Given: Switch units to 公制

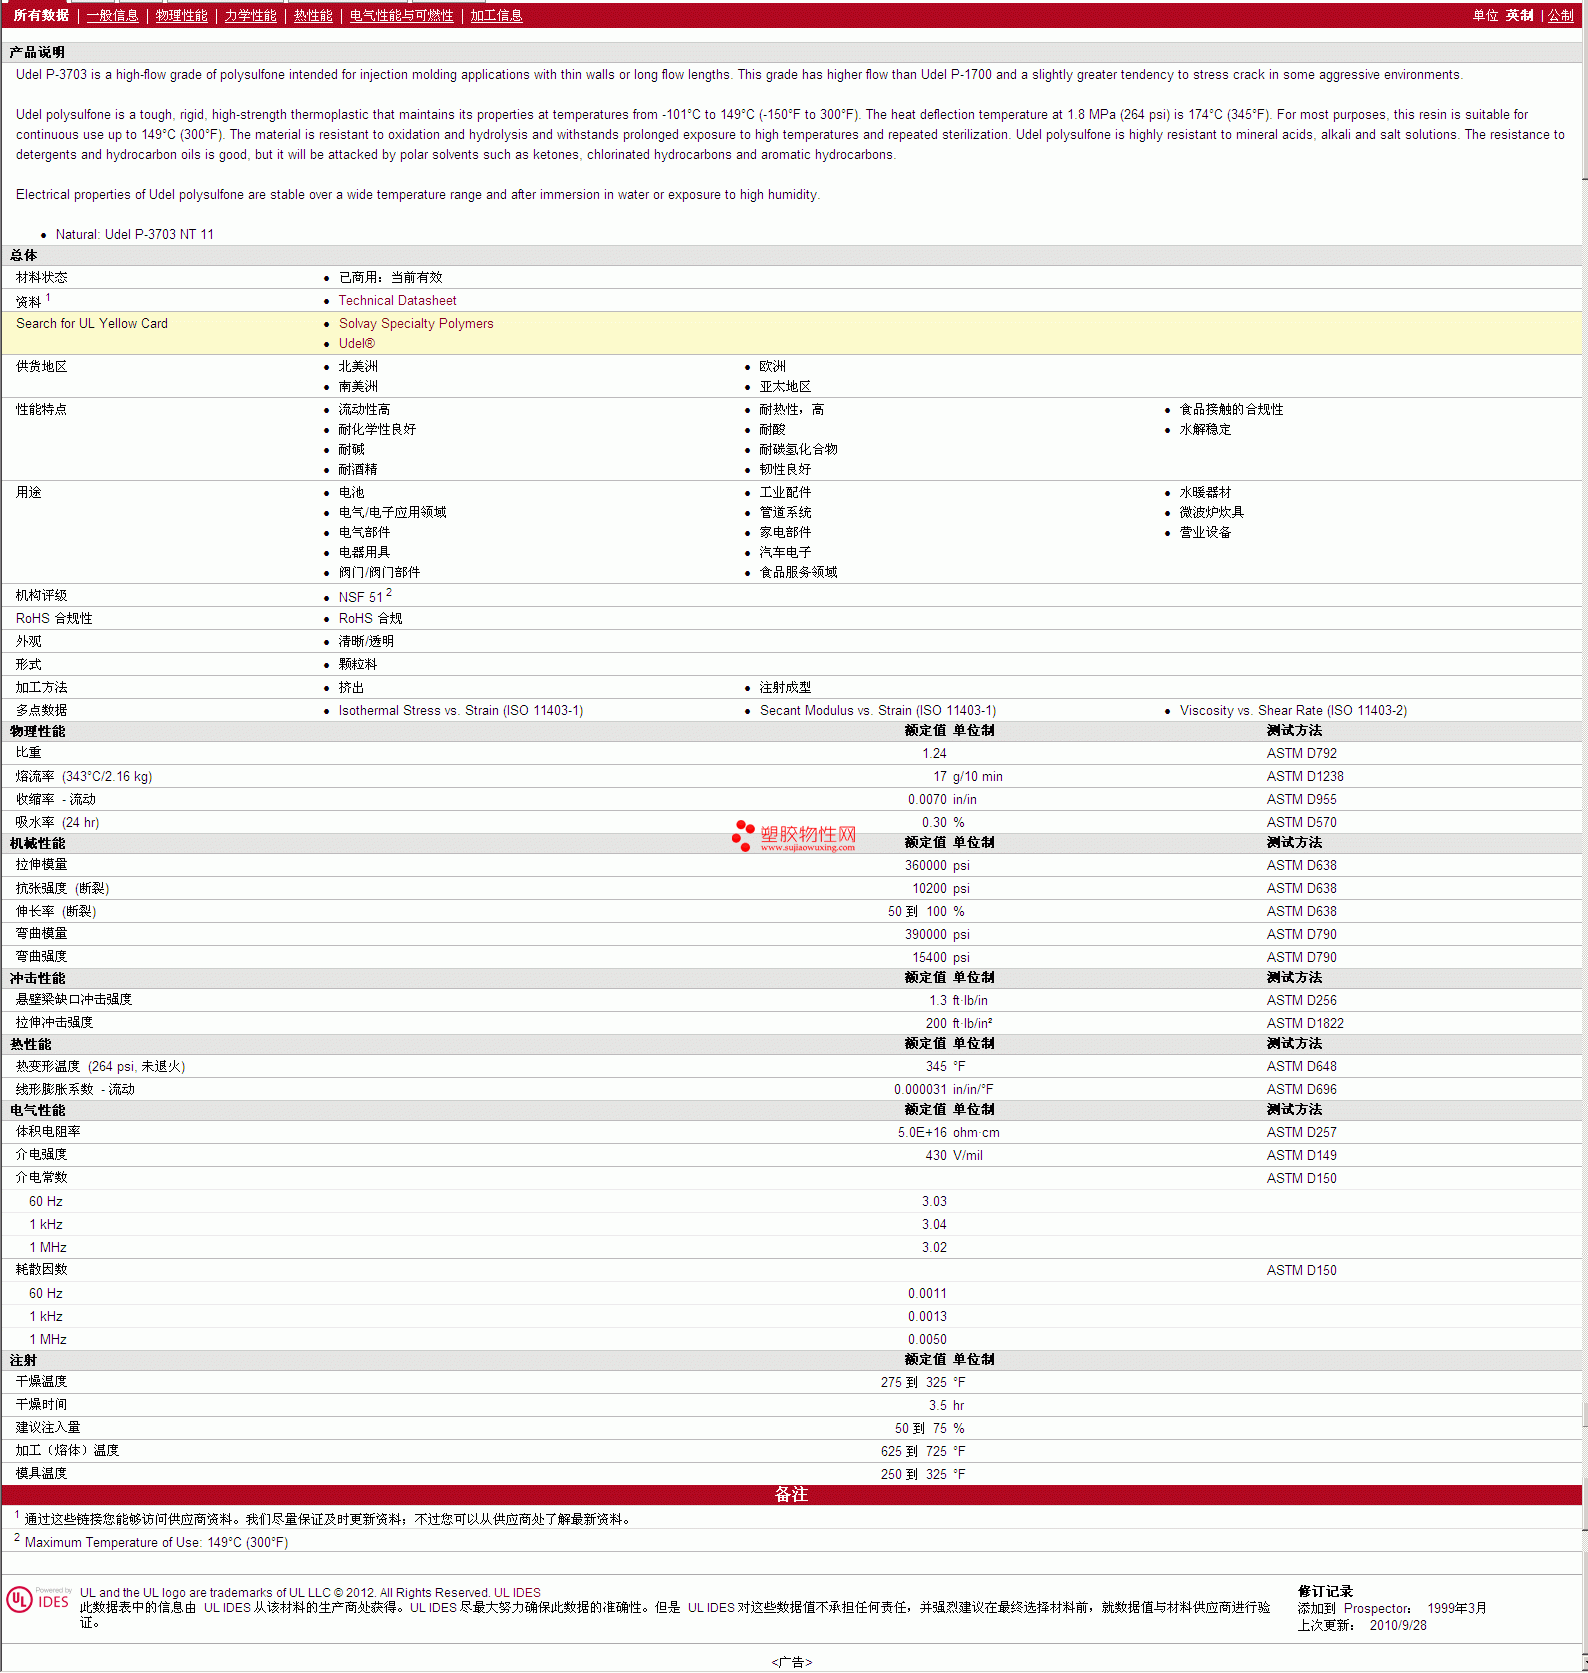Looking at the screenshot, I should coord(1561,15).
